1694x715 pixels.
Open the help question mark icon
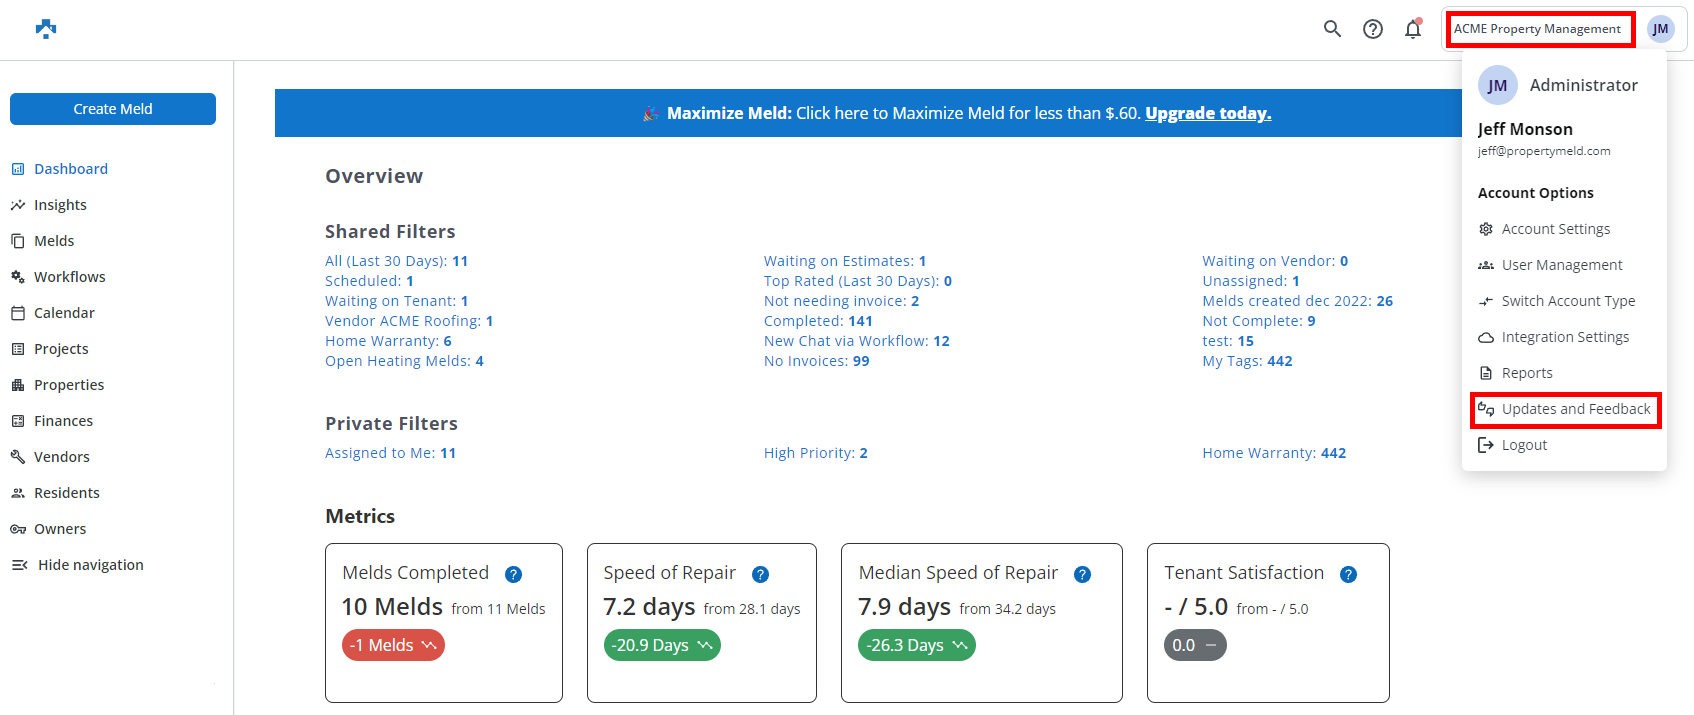click(1373, 29)
